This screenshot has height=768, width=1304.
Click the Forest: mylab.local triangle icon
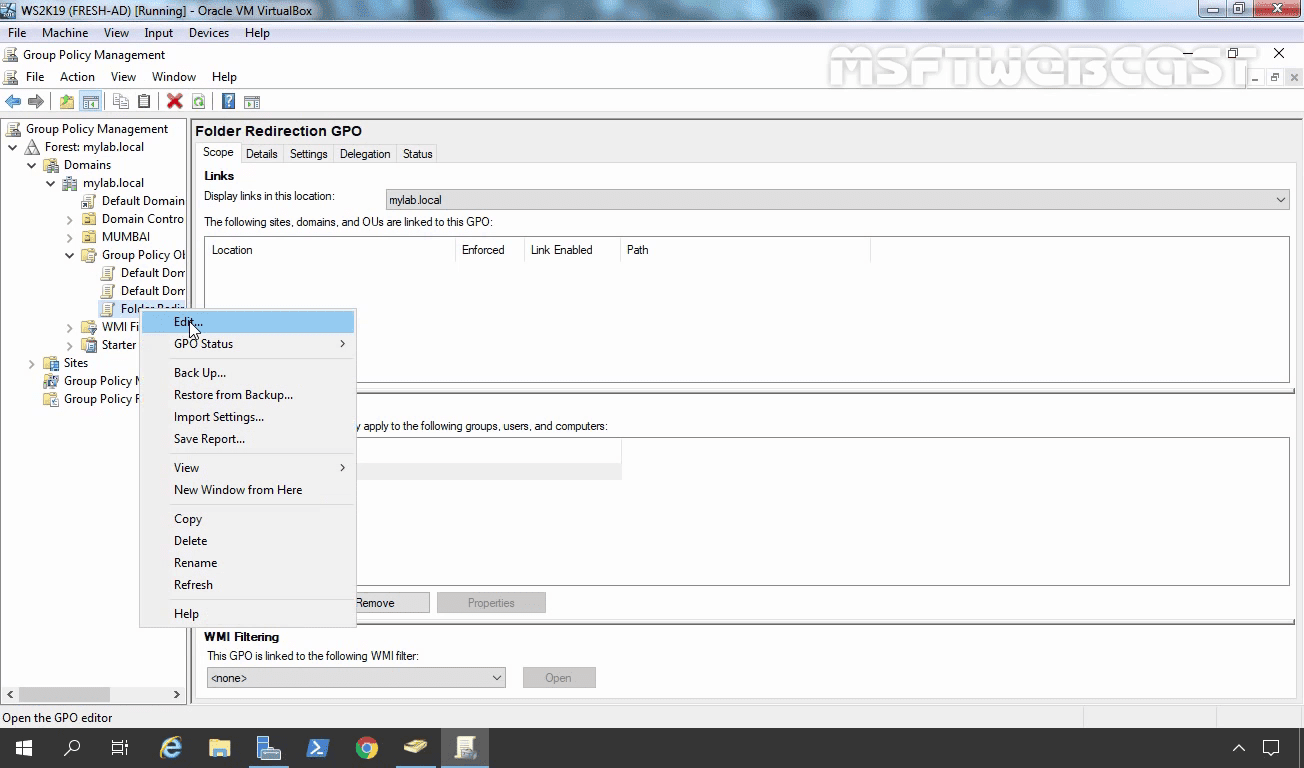click(32, 147)
